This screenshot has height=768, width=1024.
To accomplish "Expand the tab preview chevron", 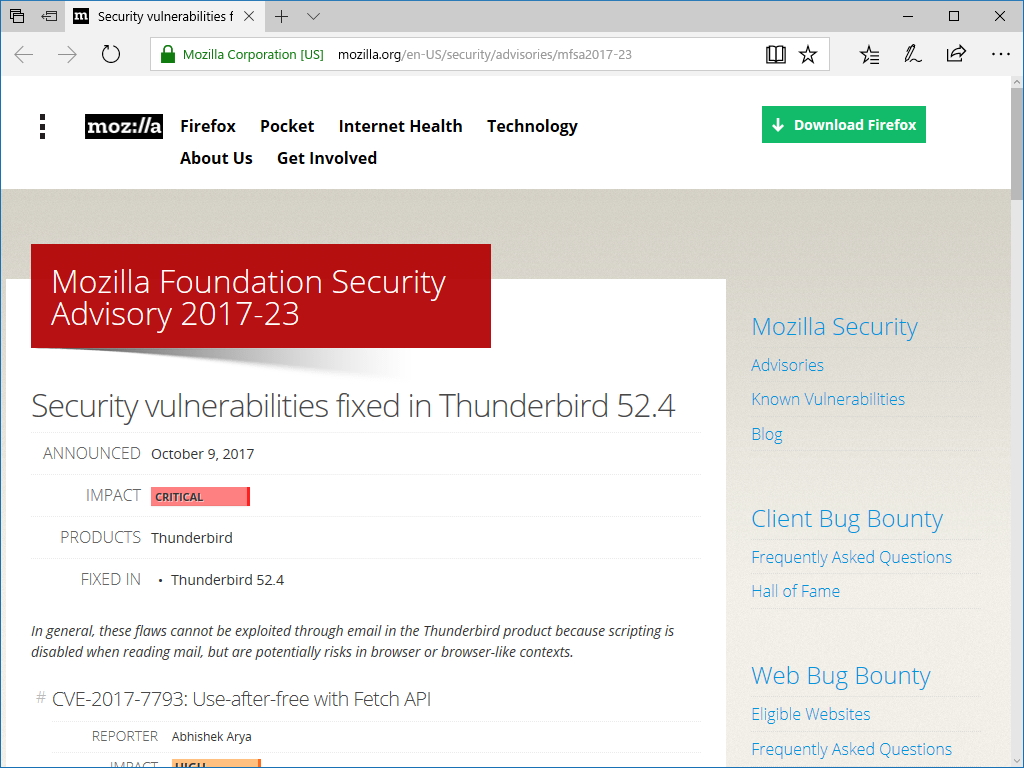I will tap(313, 17).
